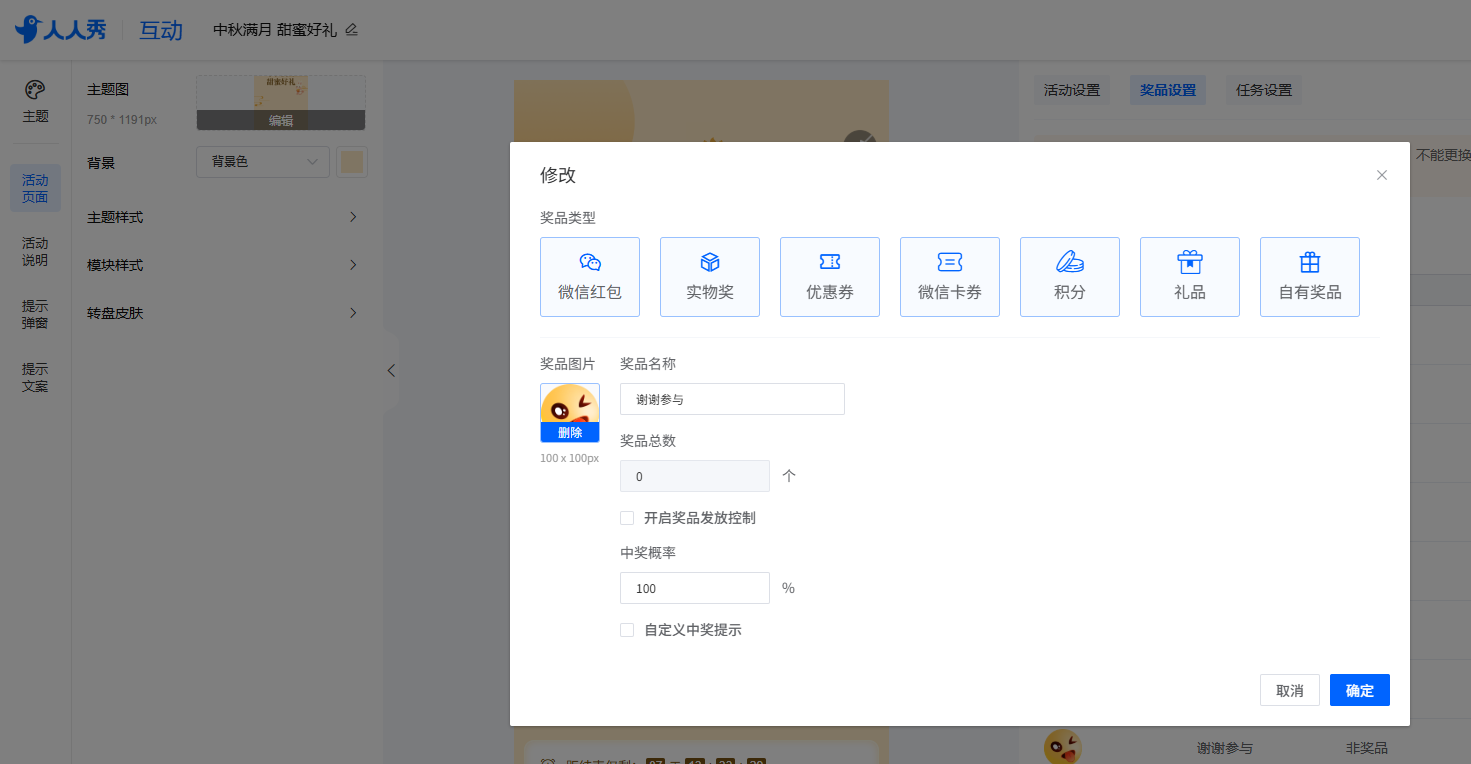
Task: Select the 自有奖品 prize type
Action: click(x=1310, y=277)
